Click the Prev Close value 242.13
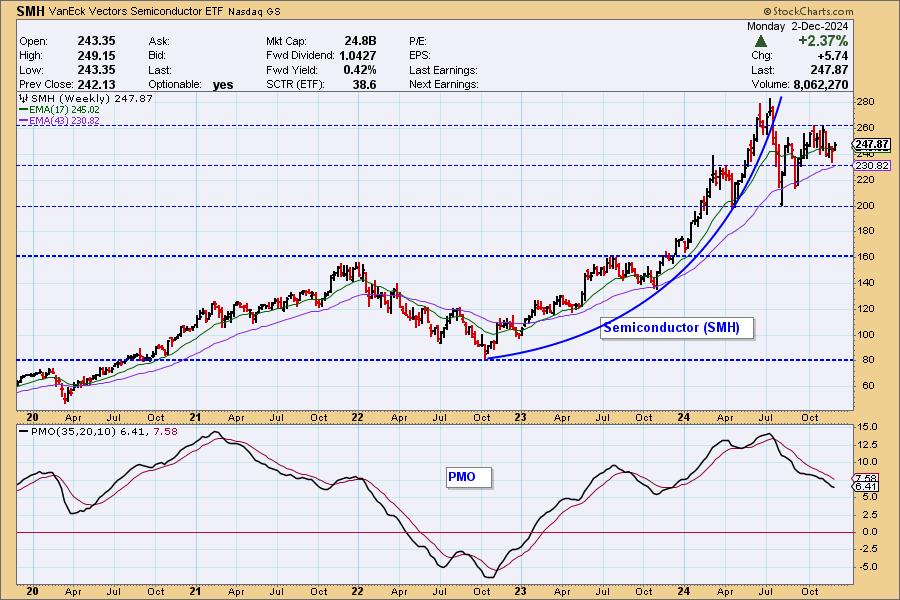The height and width of the screenshot is (600, 900). pyautogui.click(x=96, y=84)
